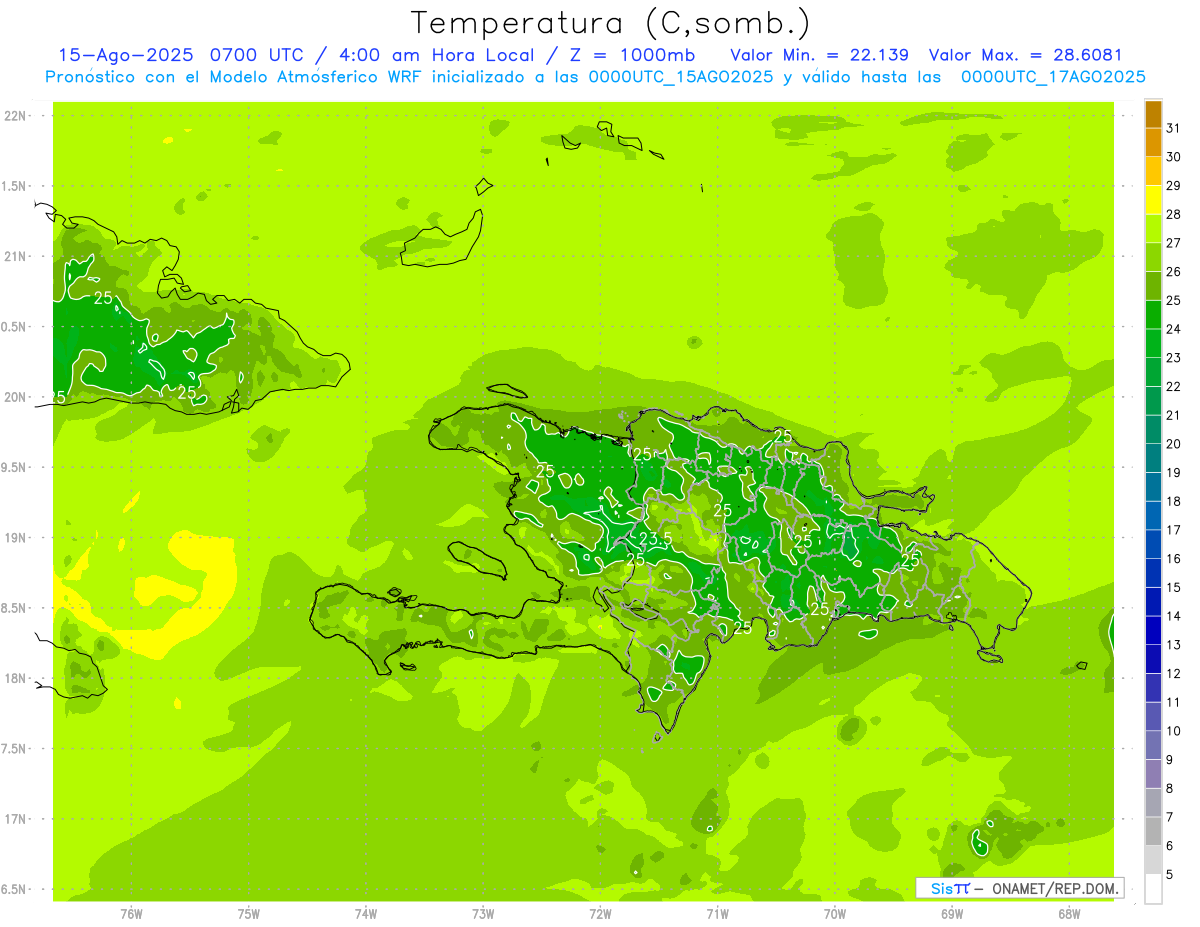Click the '72W' longitude axis label

[x=600, y=913]
